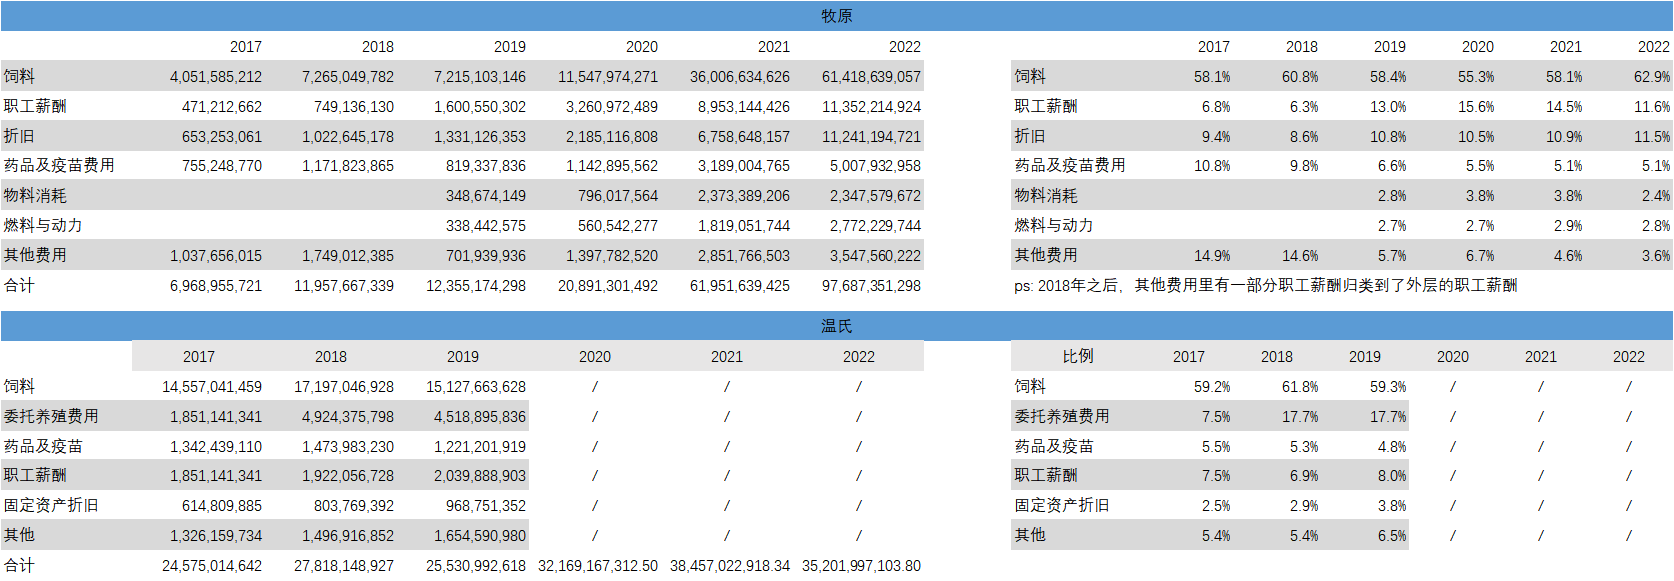Click the 9.4% depreciation ratio cell
1674x581 pixels.
click(1216, 137)
